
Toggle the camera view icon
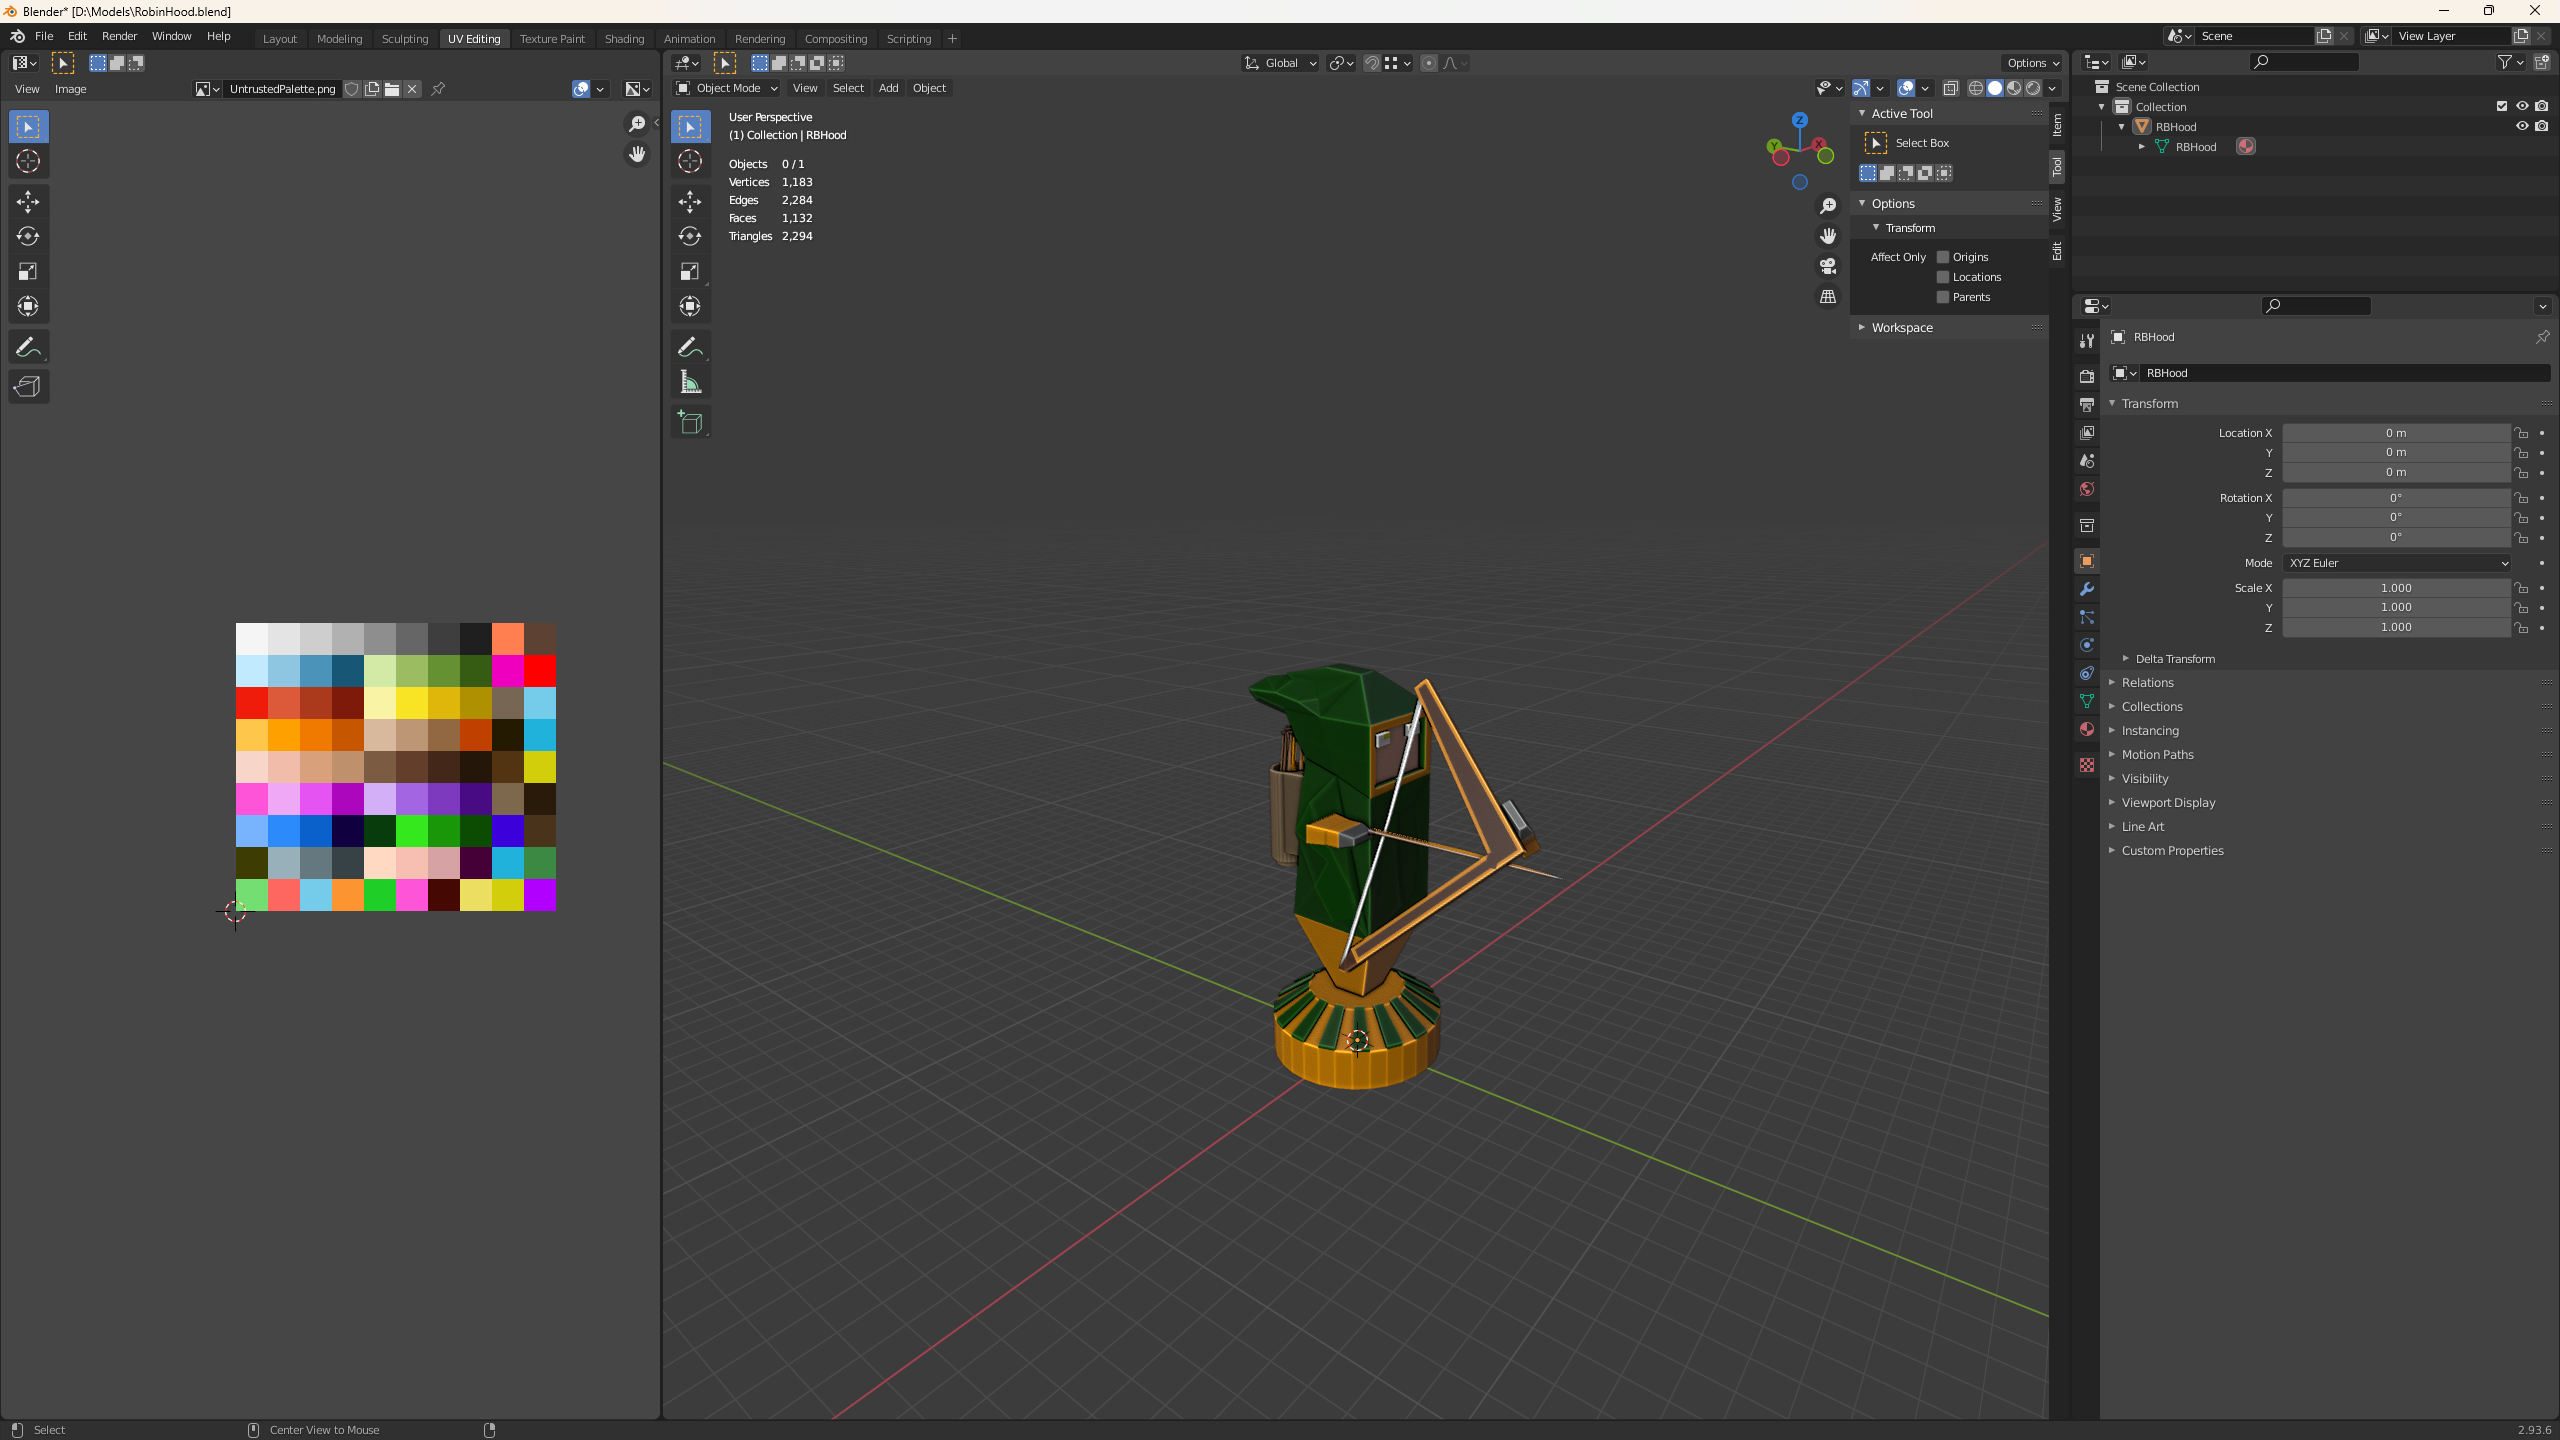click(1828, 266)
